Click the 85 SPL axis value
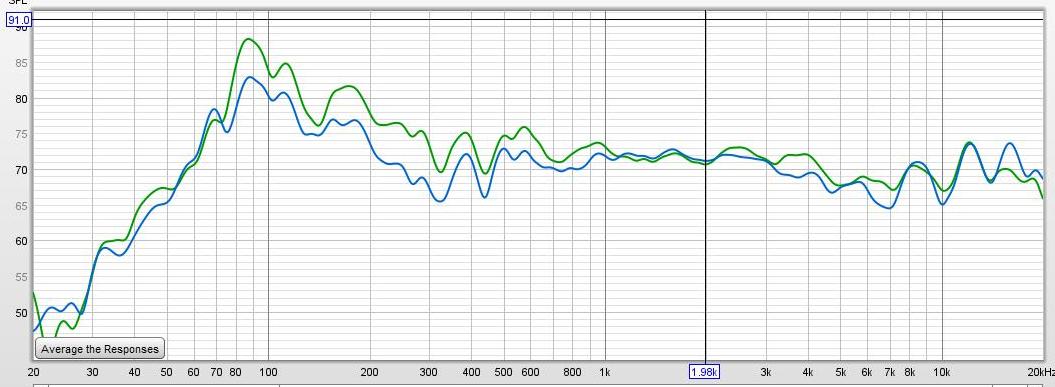1055x387 pixels. (22, 63)
